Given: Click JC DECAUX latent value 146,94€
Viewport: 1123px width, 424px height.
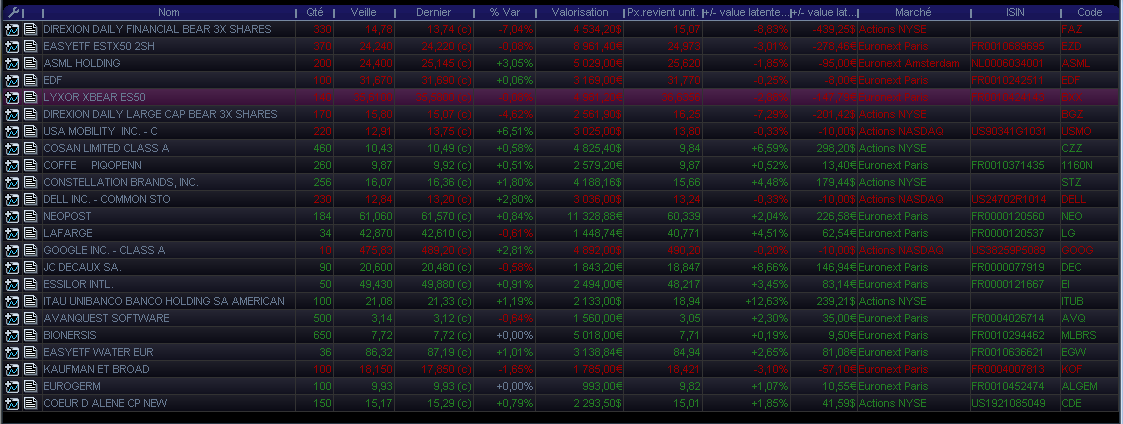Looking at the screenshot, I should pyautogui.click(x=834, y=267).
